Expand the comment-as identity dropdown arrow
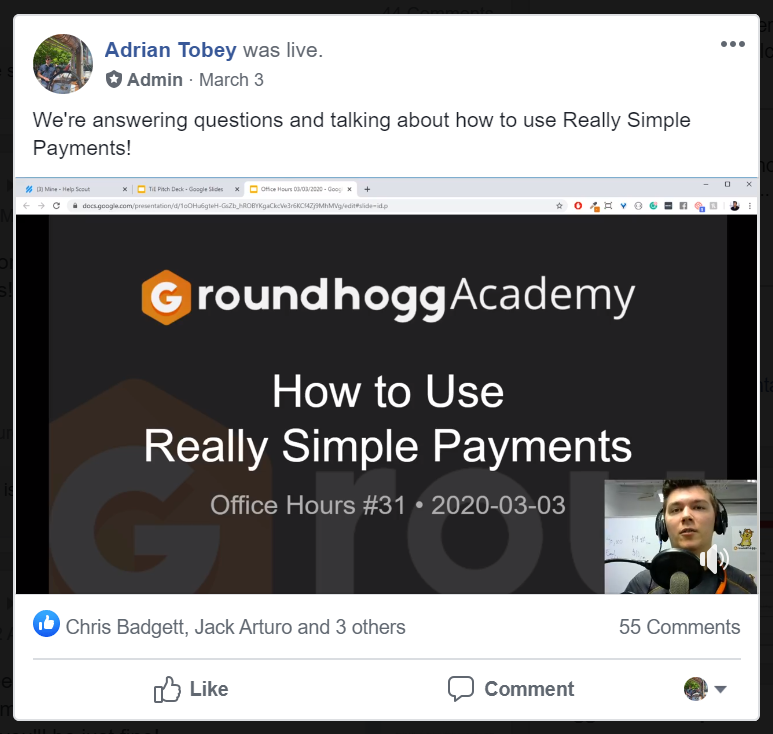This screenshot has height=734, width=773. [720, 689]
